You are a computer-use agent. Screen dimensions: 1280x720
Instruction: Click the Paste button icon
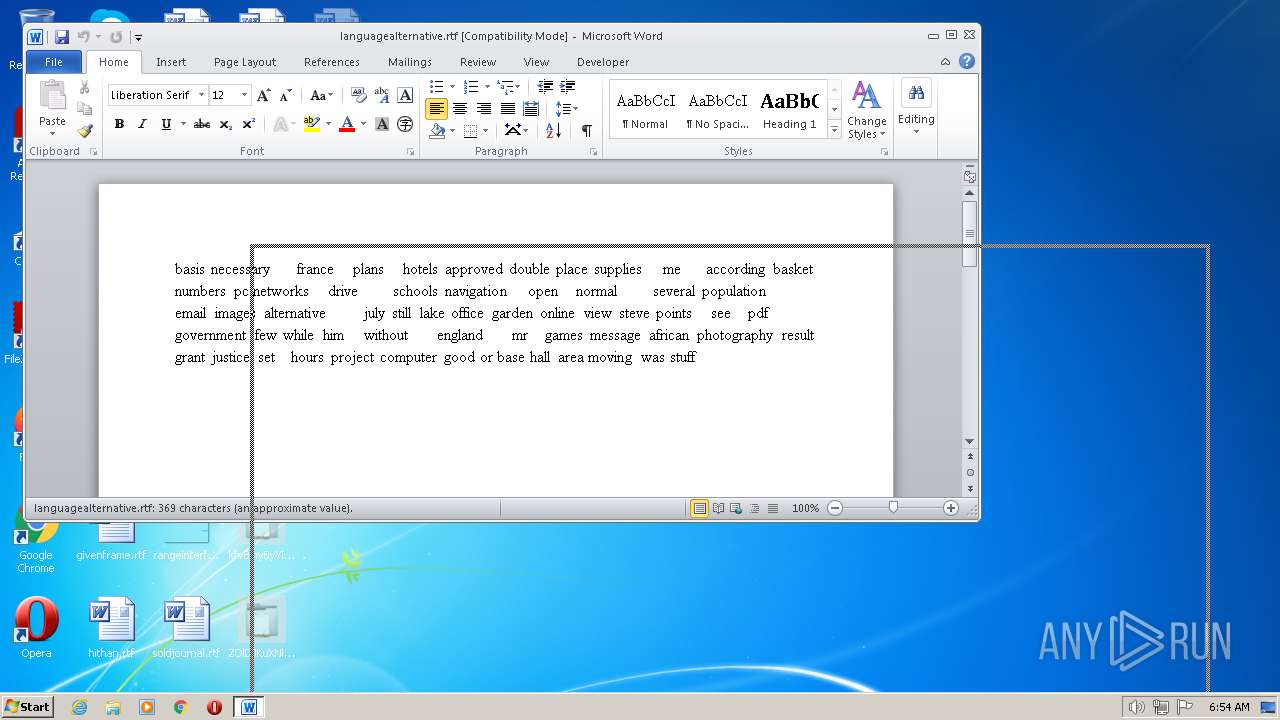(52, 98)
